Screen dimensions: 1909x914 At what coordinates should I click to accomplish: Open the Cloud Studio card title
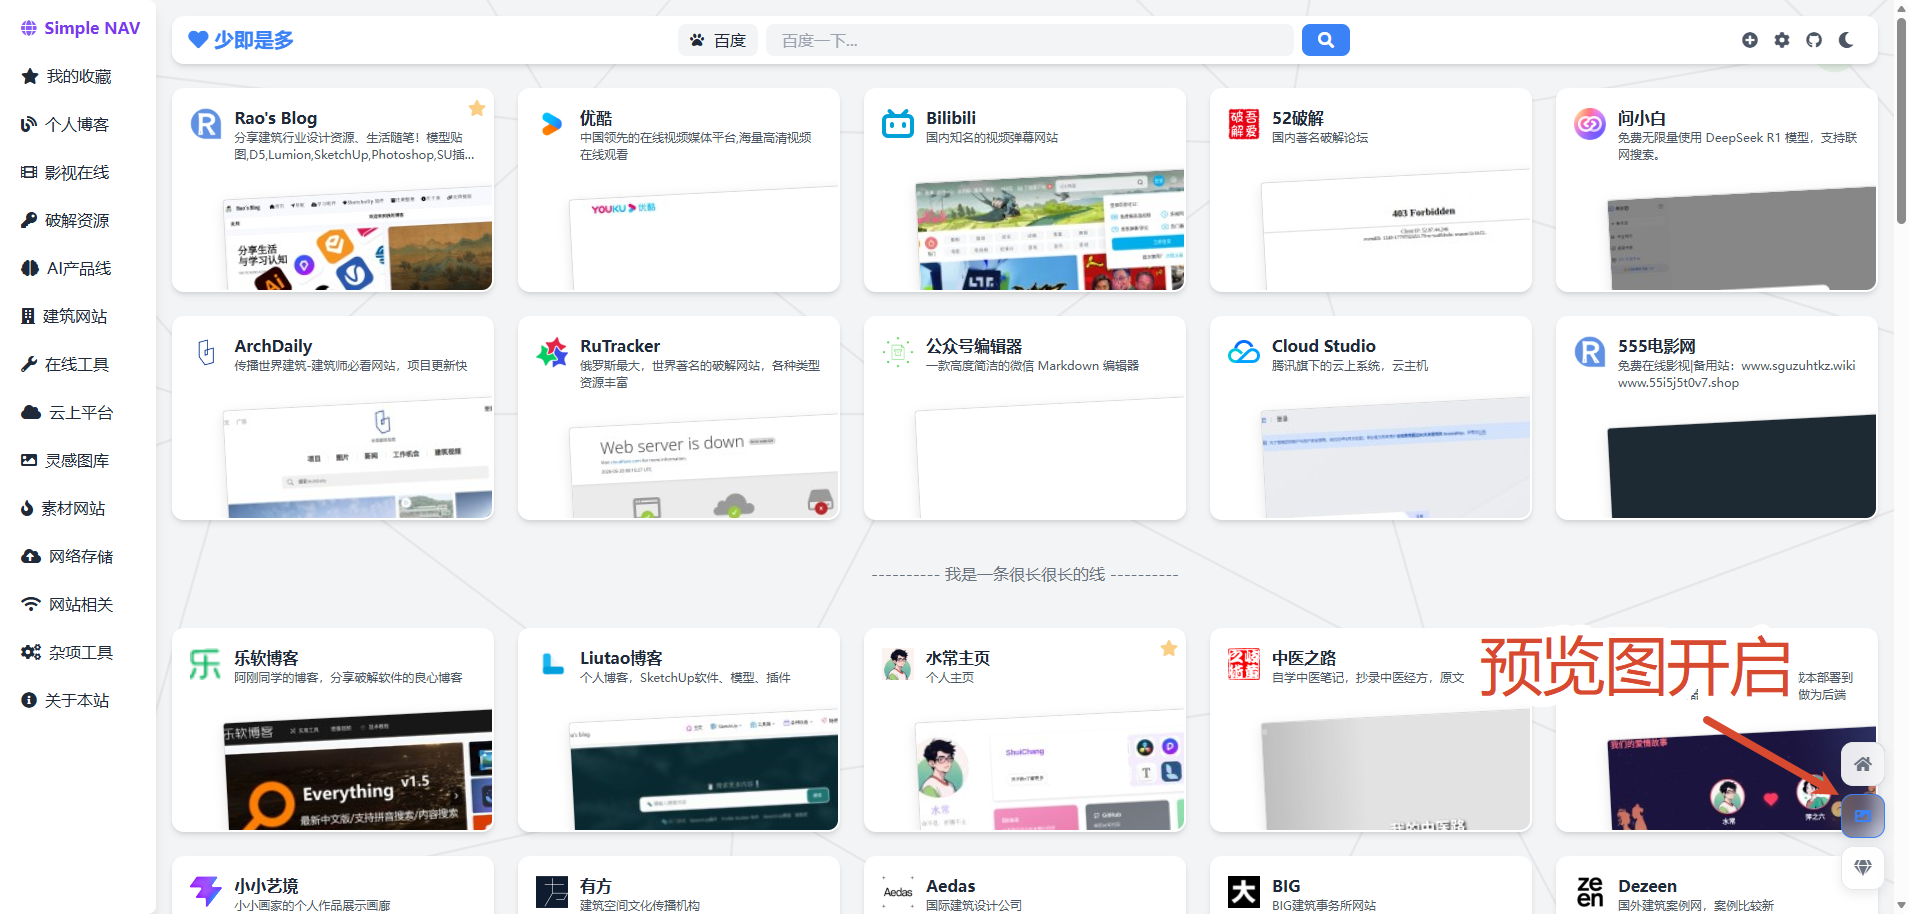click(x=1323, y=346)
